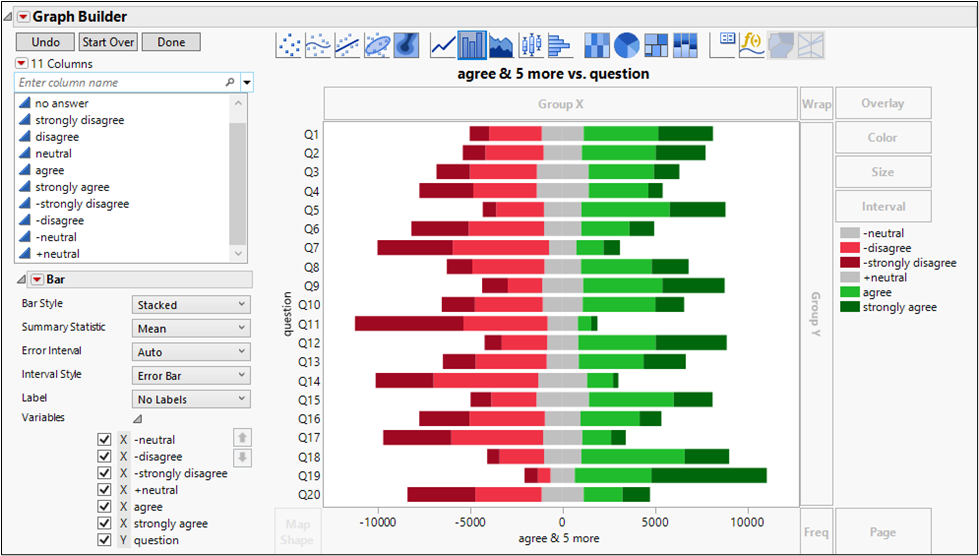979x556 pixels.
Task: Click the column list scrollbar down arrow
Action: pyautogui.click(x=238, y=254)
